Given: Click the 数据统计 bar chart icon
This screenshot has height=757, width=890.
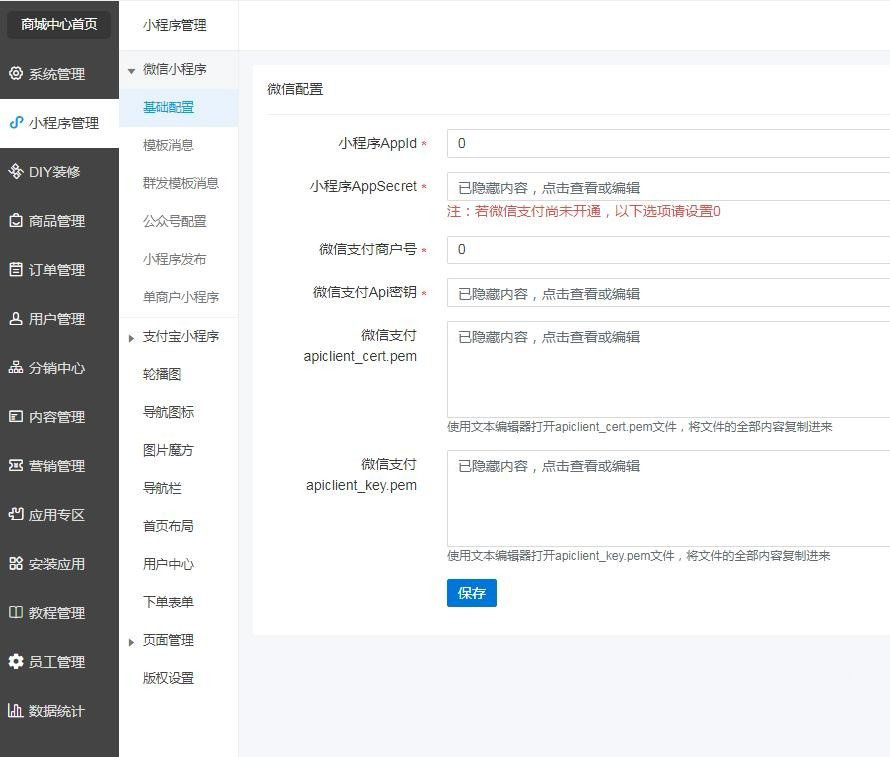Looking at the screenshot, I should point(15,711).
